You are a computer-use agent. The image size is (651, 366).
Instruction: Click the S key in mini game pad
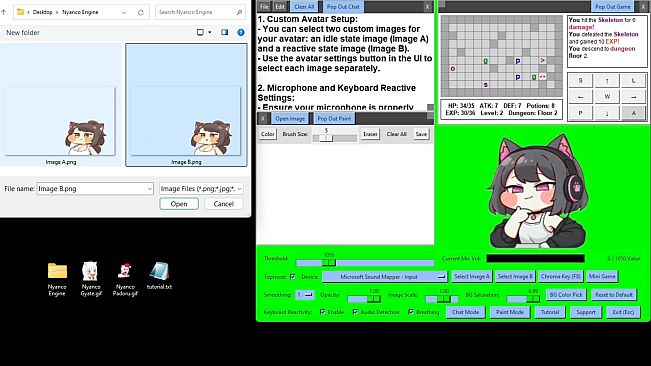click(x=580, y=81)
